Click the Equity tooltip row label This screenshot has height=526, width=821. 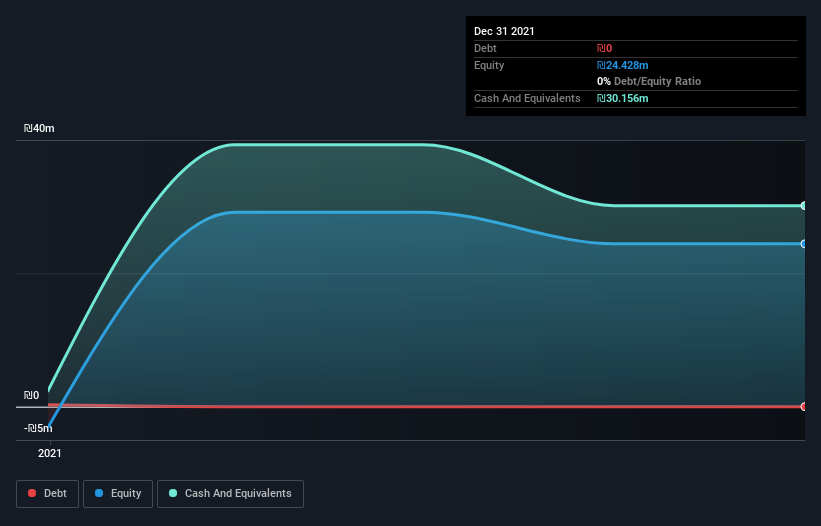489,65
